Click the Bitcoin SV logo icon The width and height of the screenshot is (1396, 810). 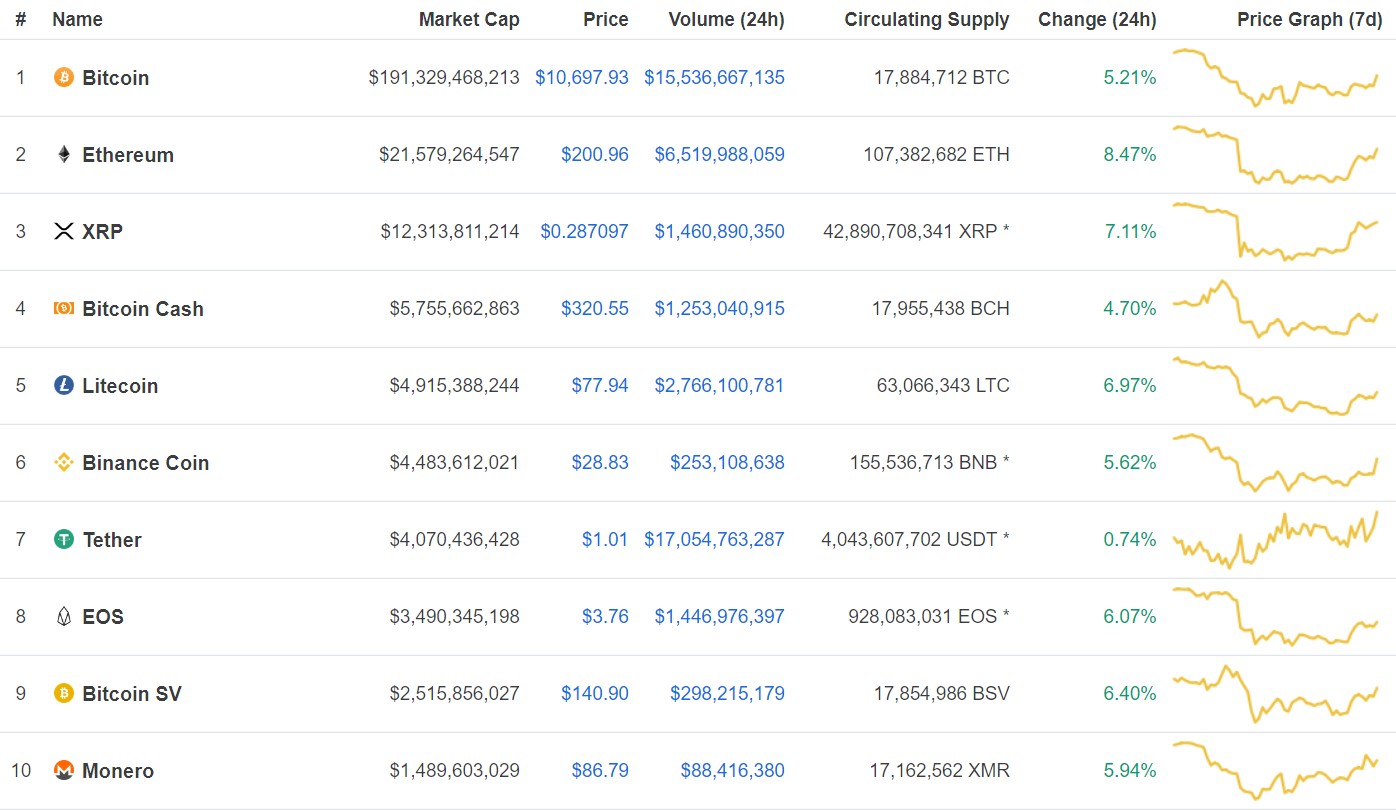pyautogui.click(x=64, y=693)
